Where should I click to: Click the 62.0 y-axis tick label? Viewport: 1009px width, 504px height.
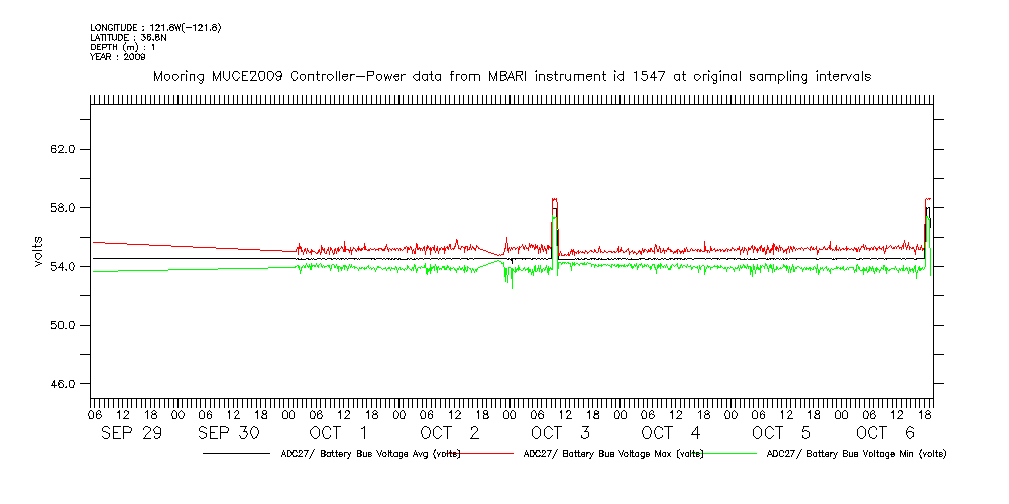tap(63, 149)
